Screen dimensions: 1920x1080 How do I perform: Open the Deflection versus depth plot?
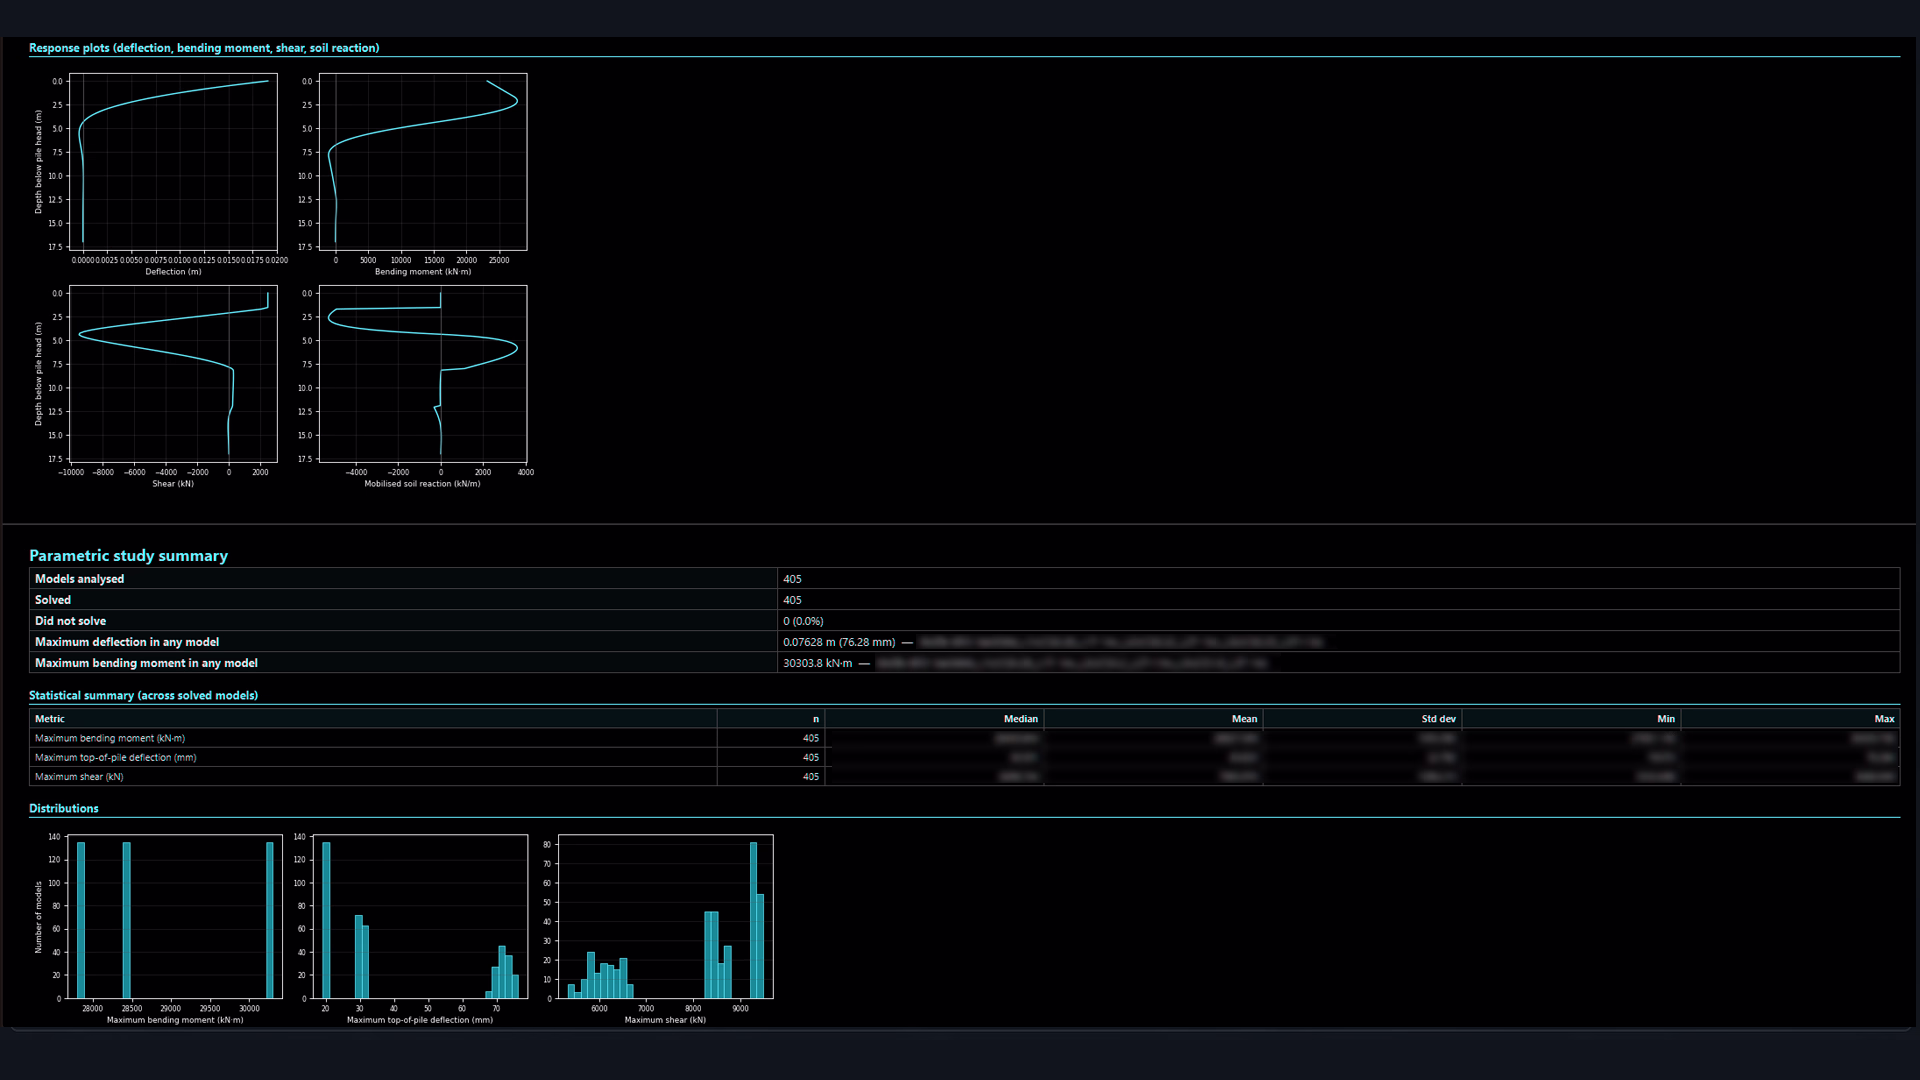[173, 162]
